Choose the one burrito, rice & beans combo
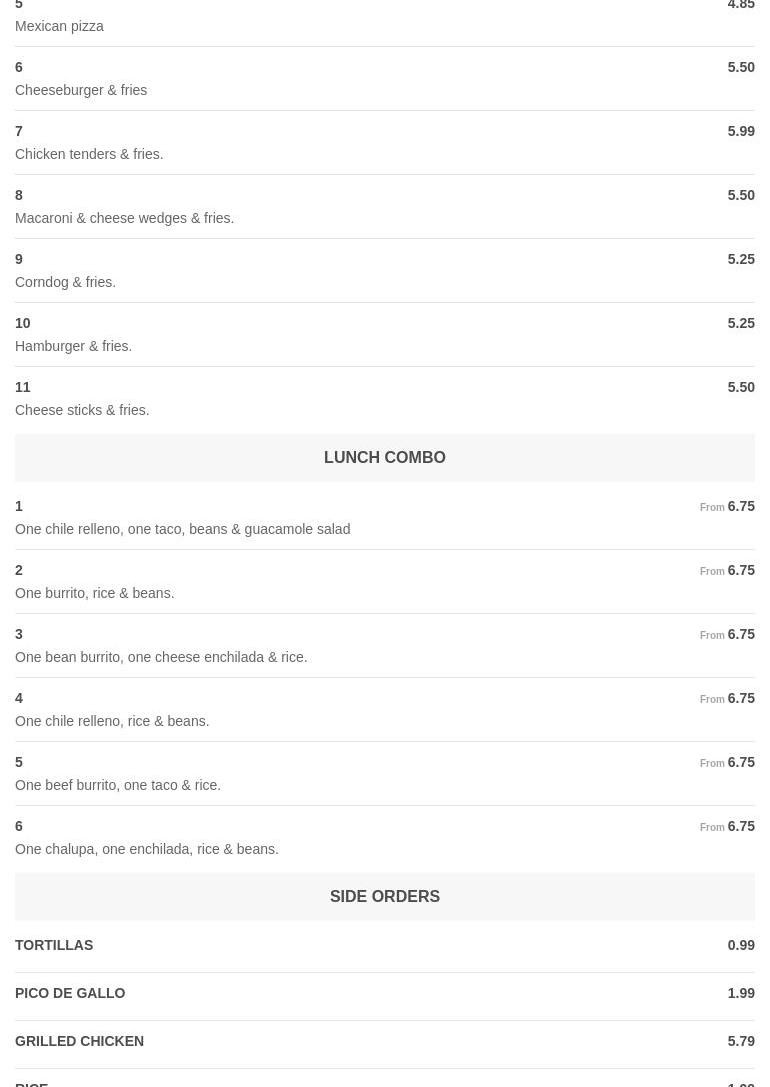Viewport: 770px width, 1087px height. [94, 593]
